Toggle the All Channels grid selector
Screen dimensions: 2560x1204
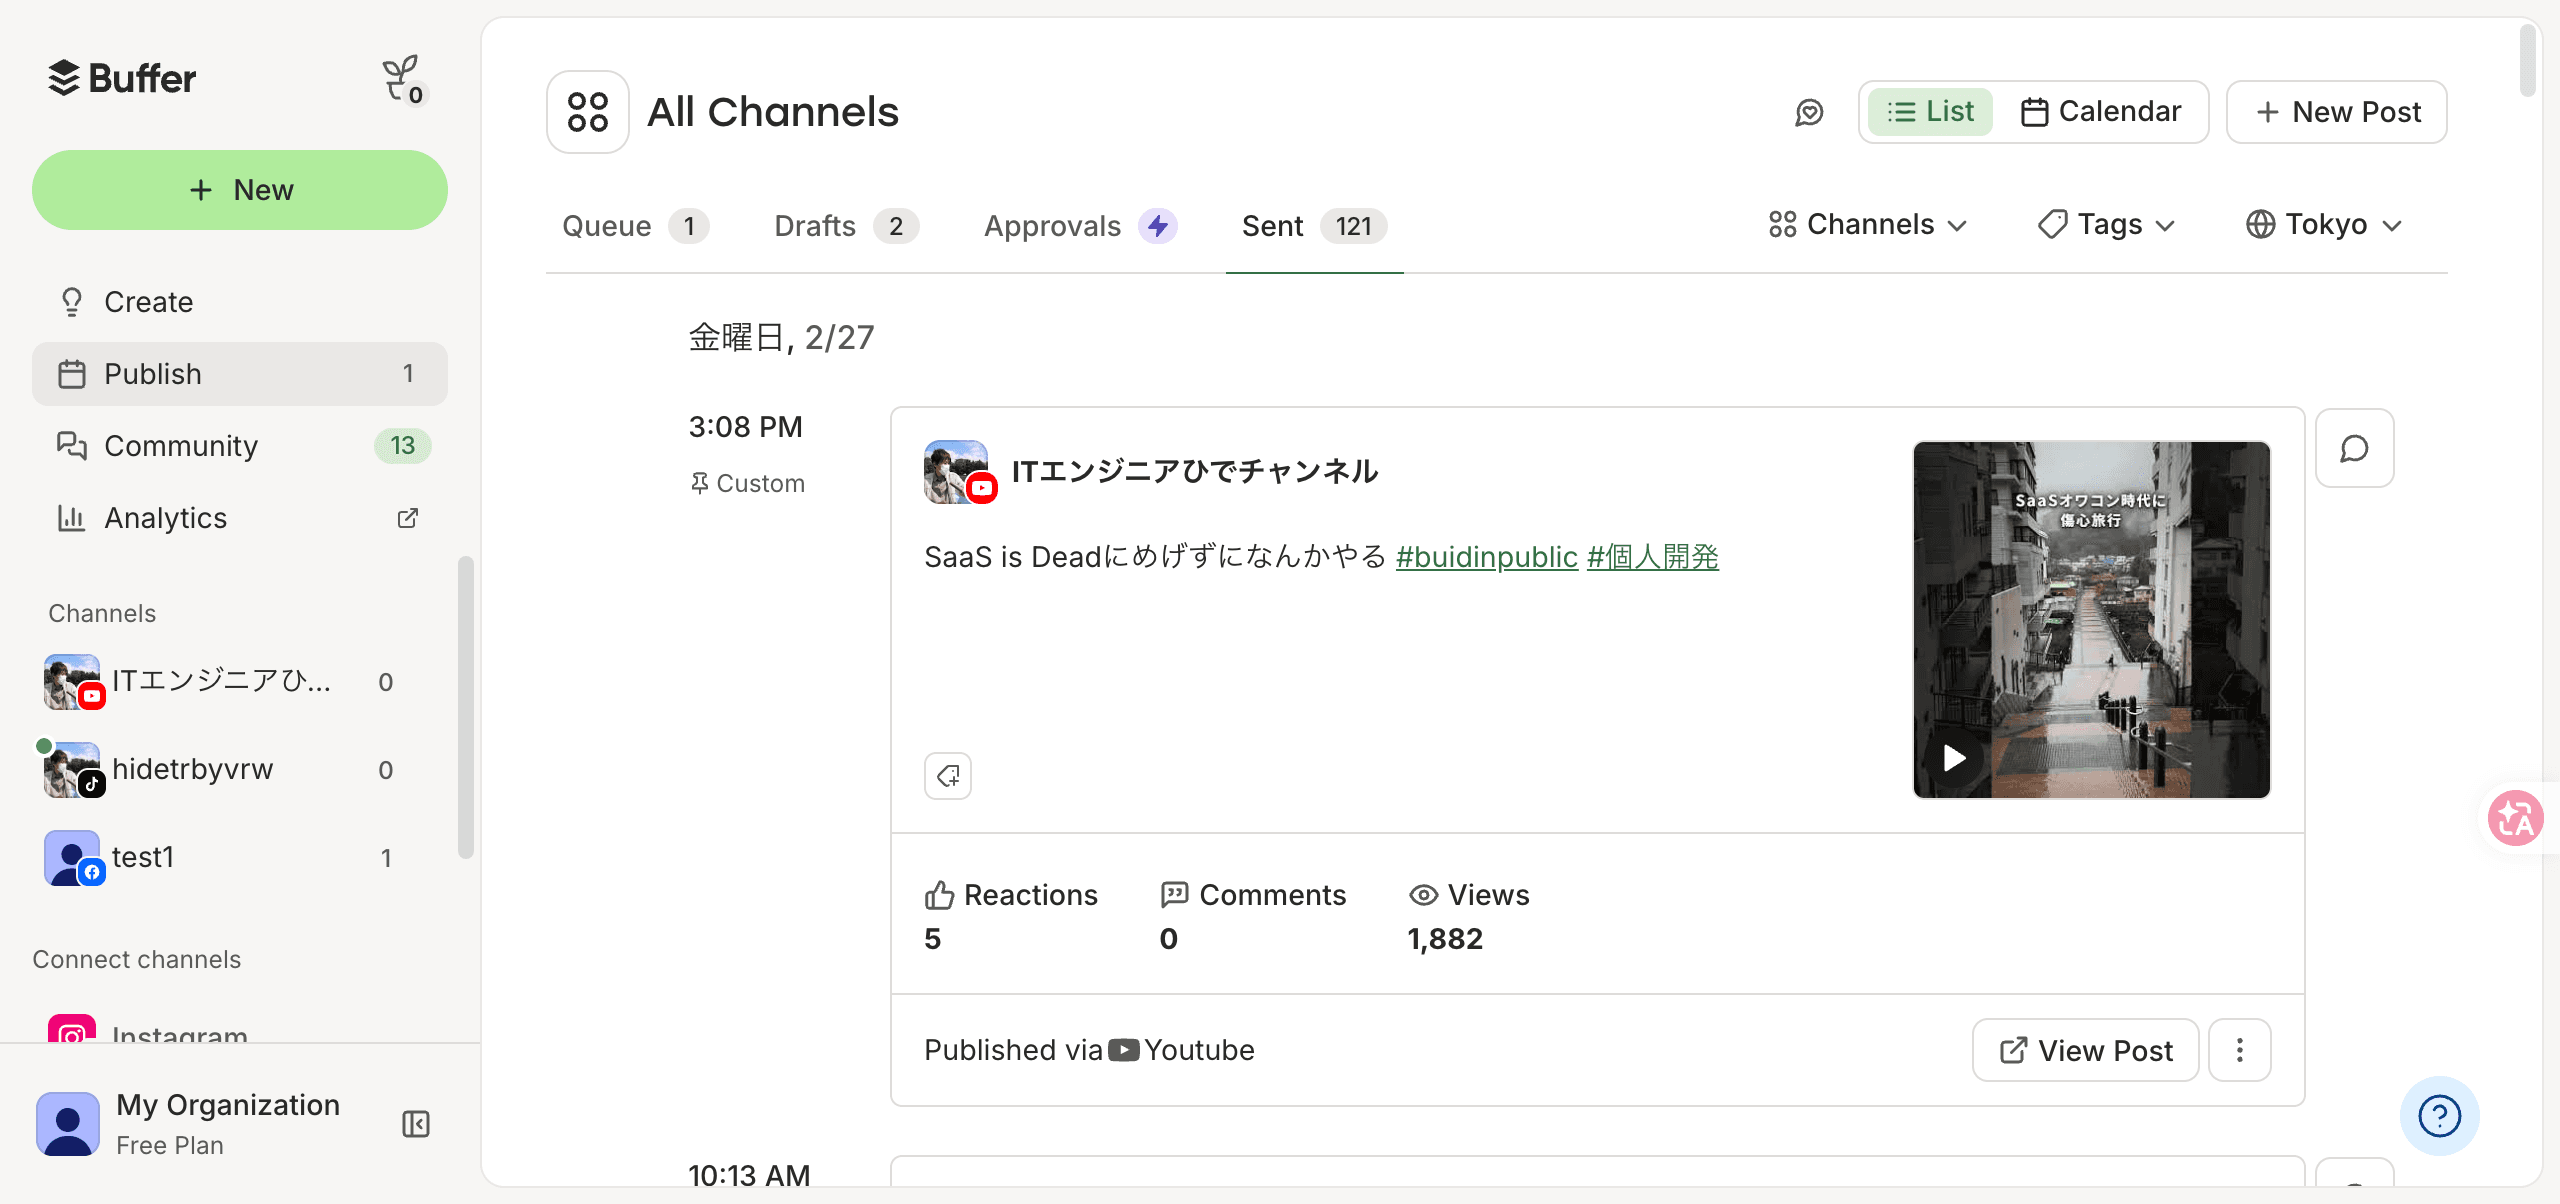pyautogui.click(x=587, y=111)
